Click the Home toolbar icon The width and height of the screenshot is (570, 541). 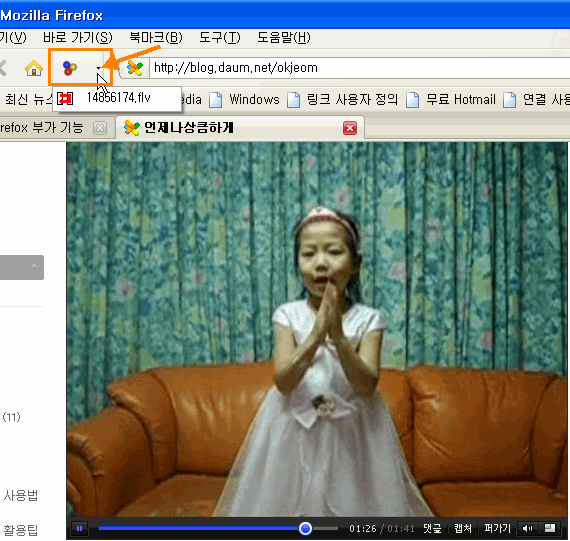pos(34,68)
